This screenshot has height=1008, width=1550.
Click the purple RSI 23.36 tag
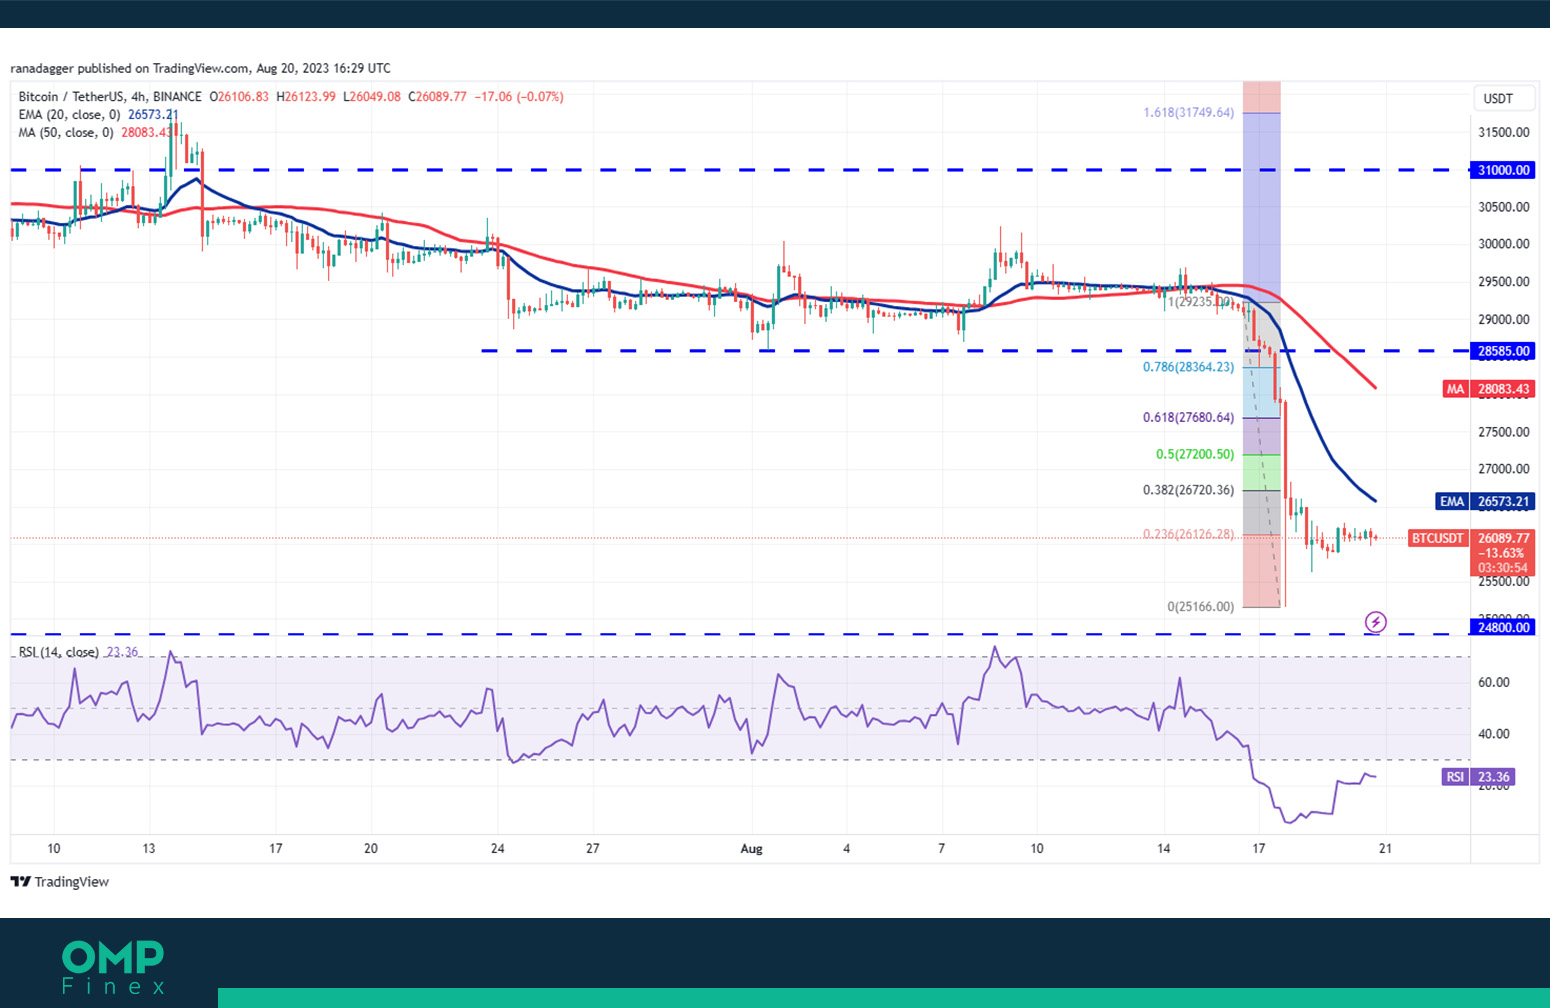tap(1478, 777)
